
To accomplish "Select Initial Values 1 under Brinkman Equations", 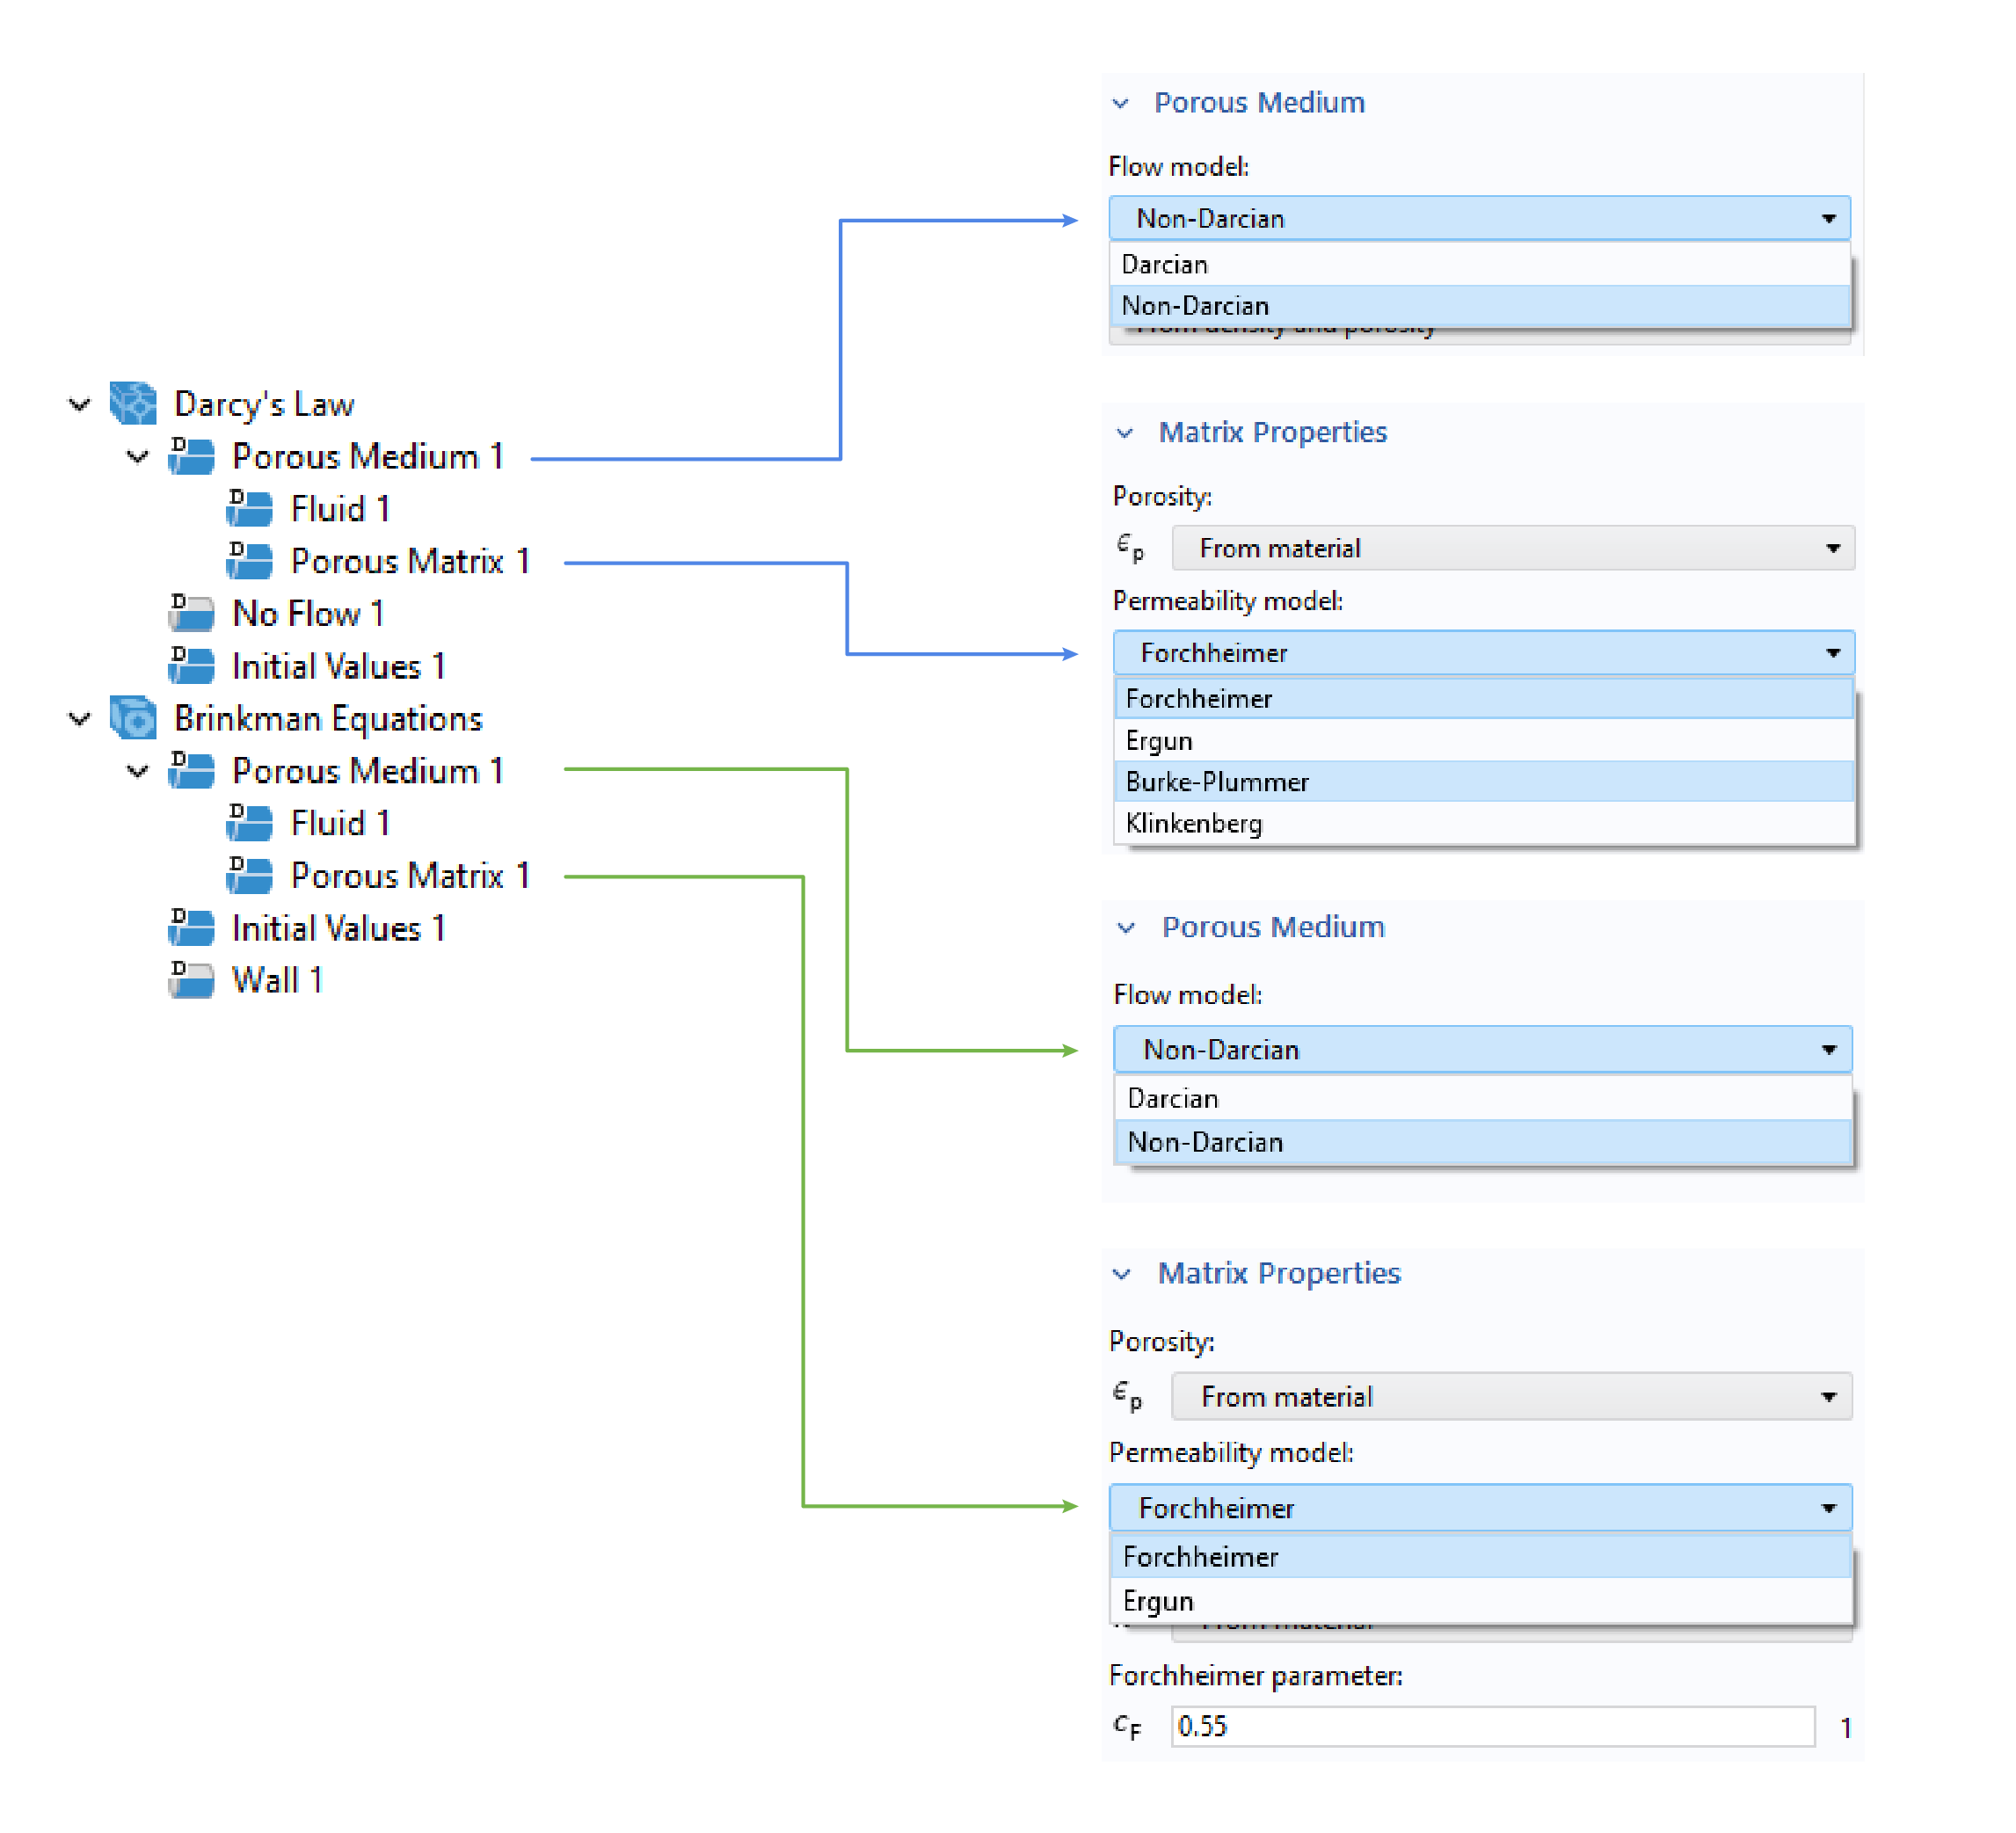I will pos(338,928).
